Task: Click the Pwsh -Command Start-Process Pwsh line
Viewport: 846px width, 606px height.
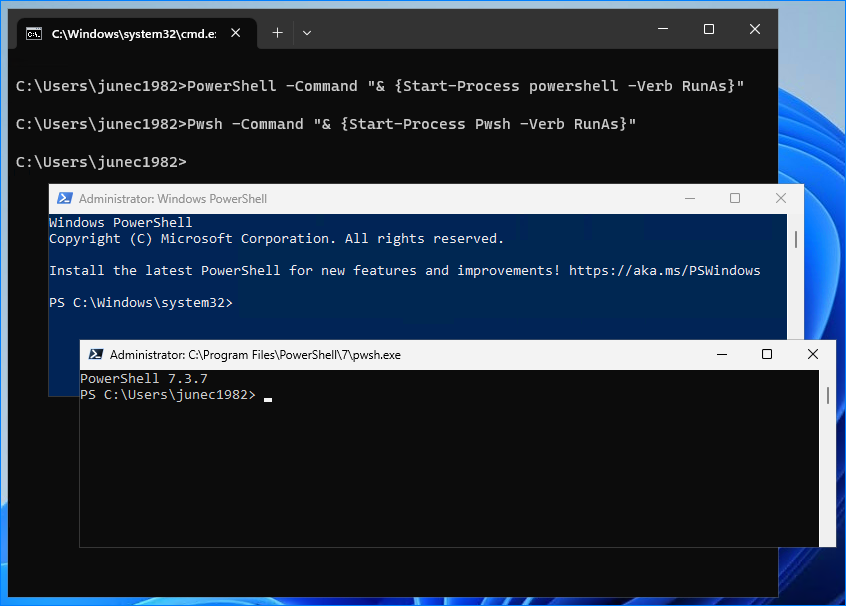Action: 326,124
